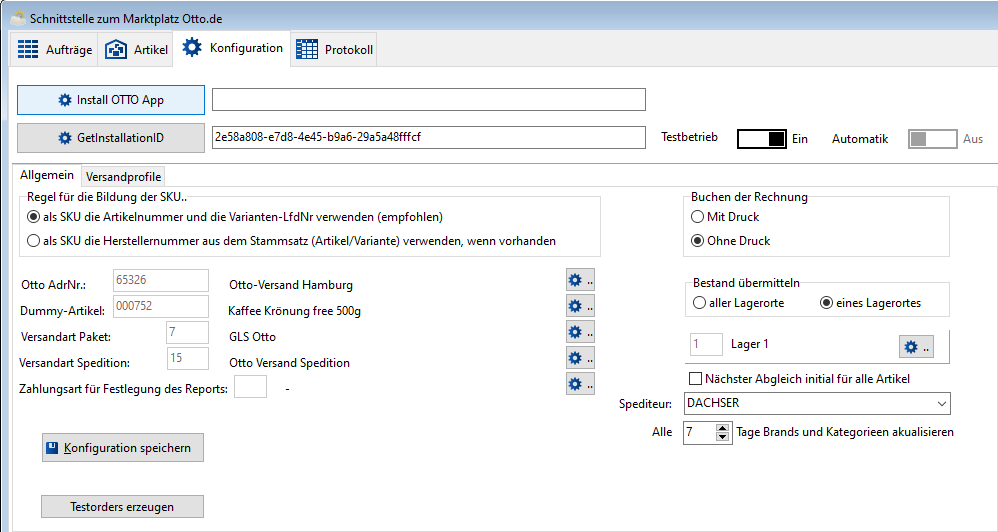Decrease the Tage value with down arrow
This screenshot has height=532, width=998.
click(722, 437)
